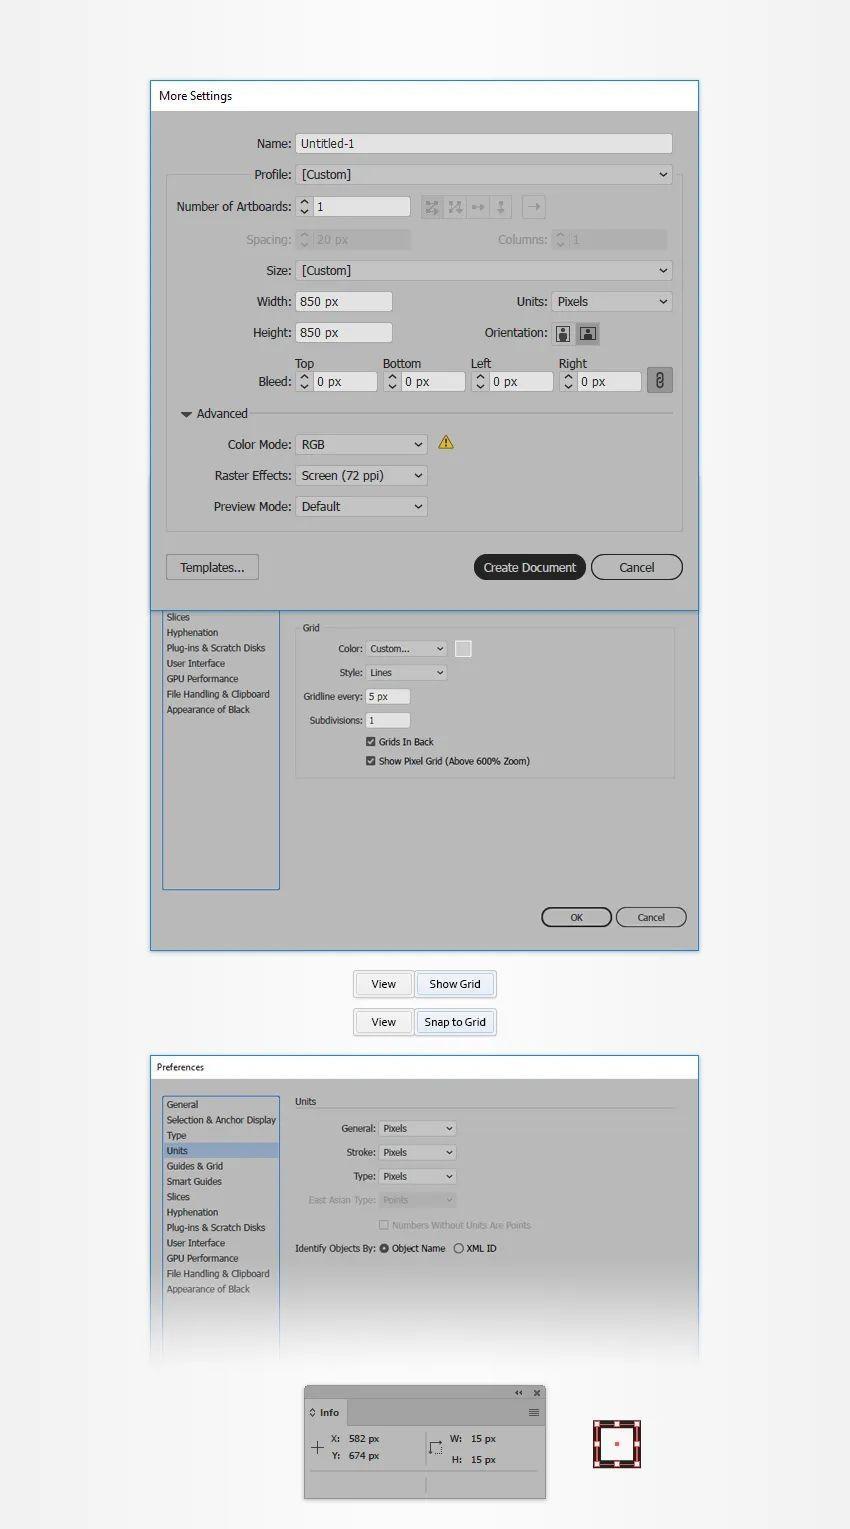
Task: Click the Templates... button
Action: point(212,567)
